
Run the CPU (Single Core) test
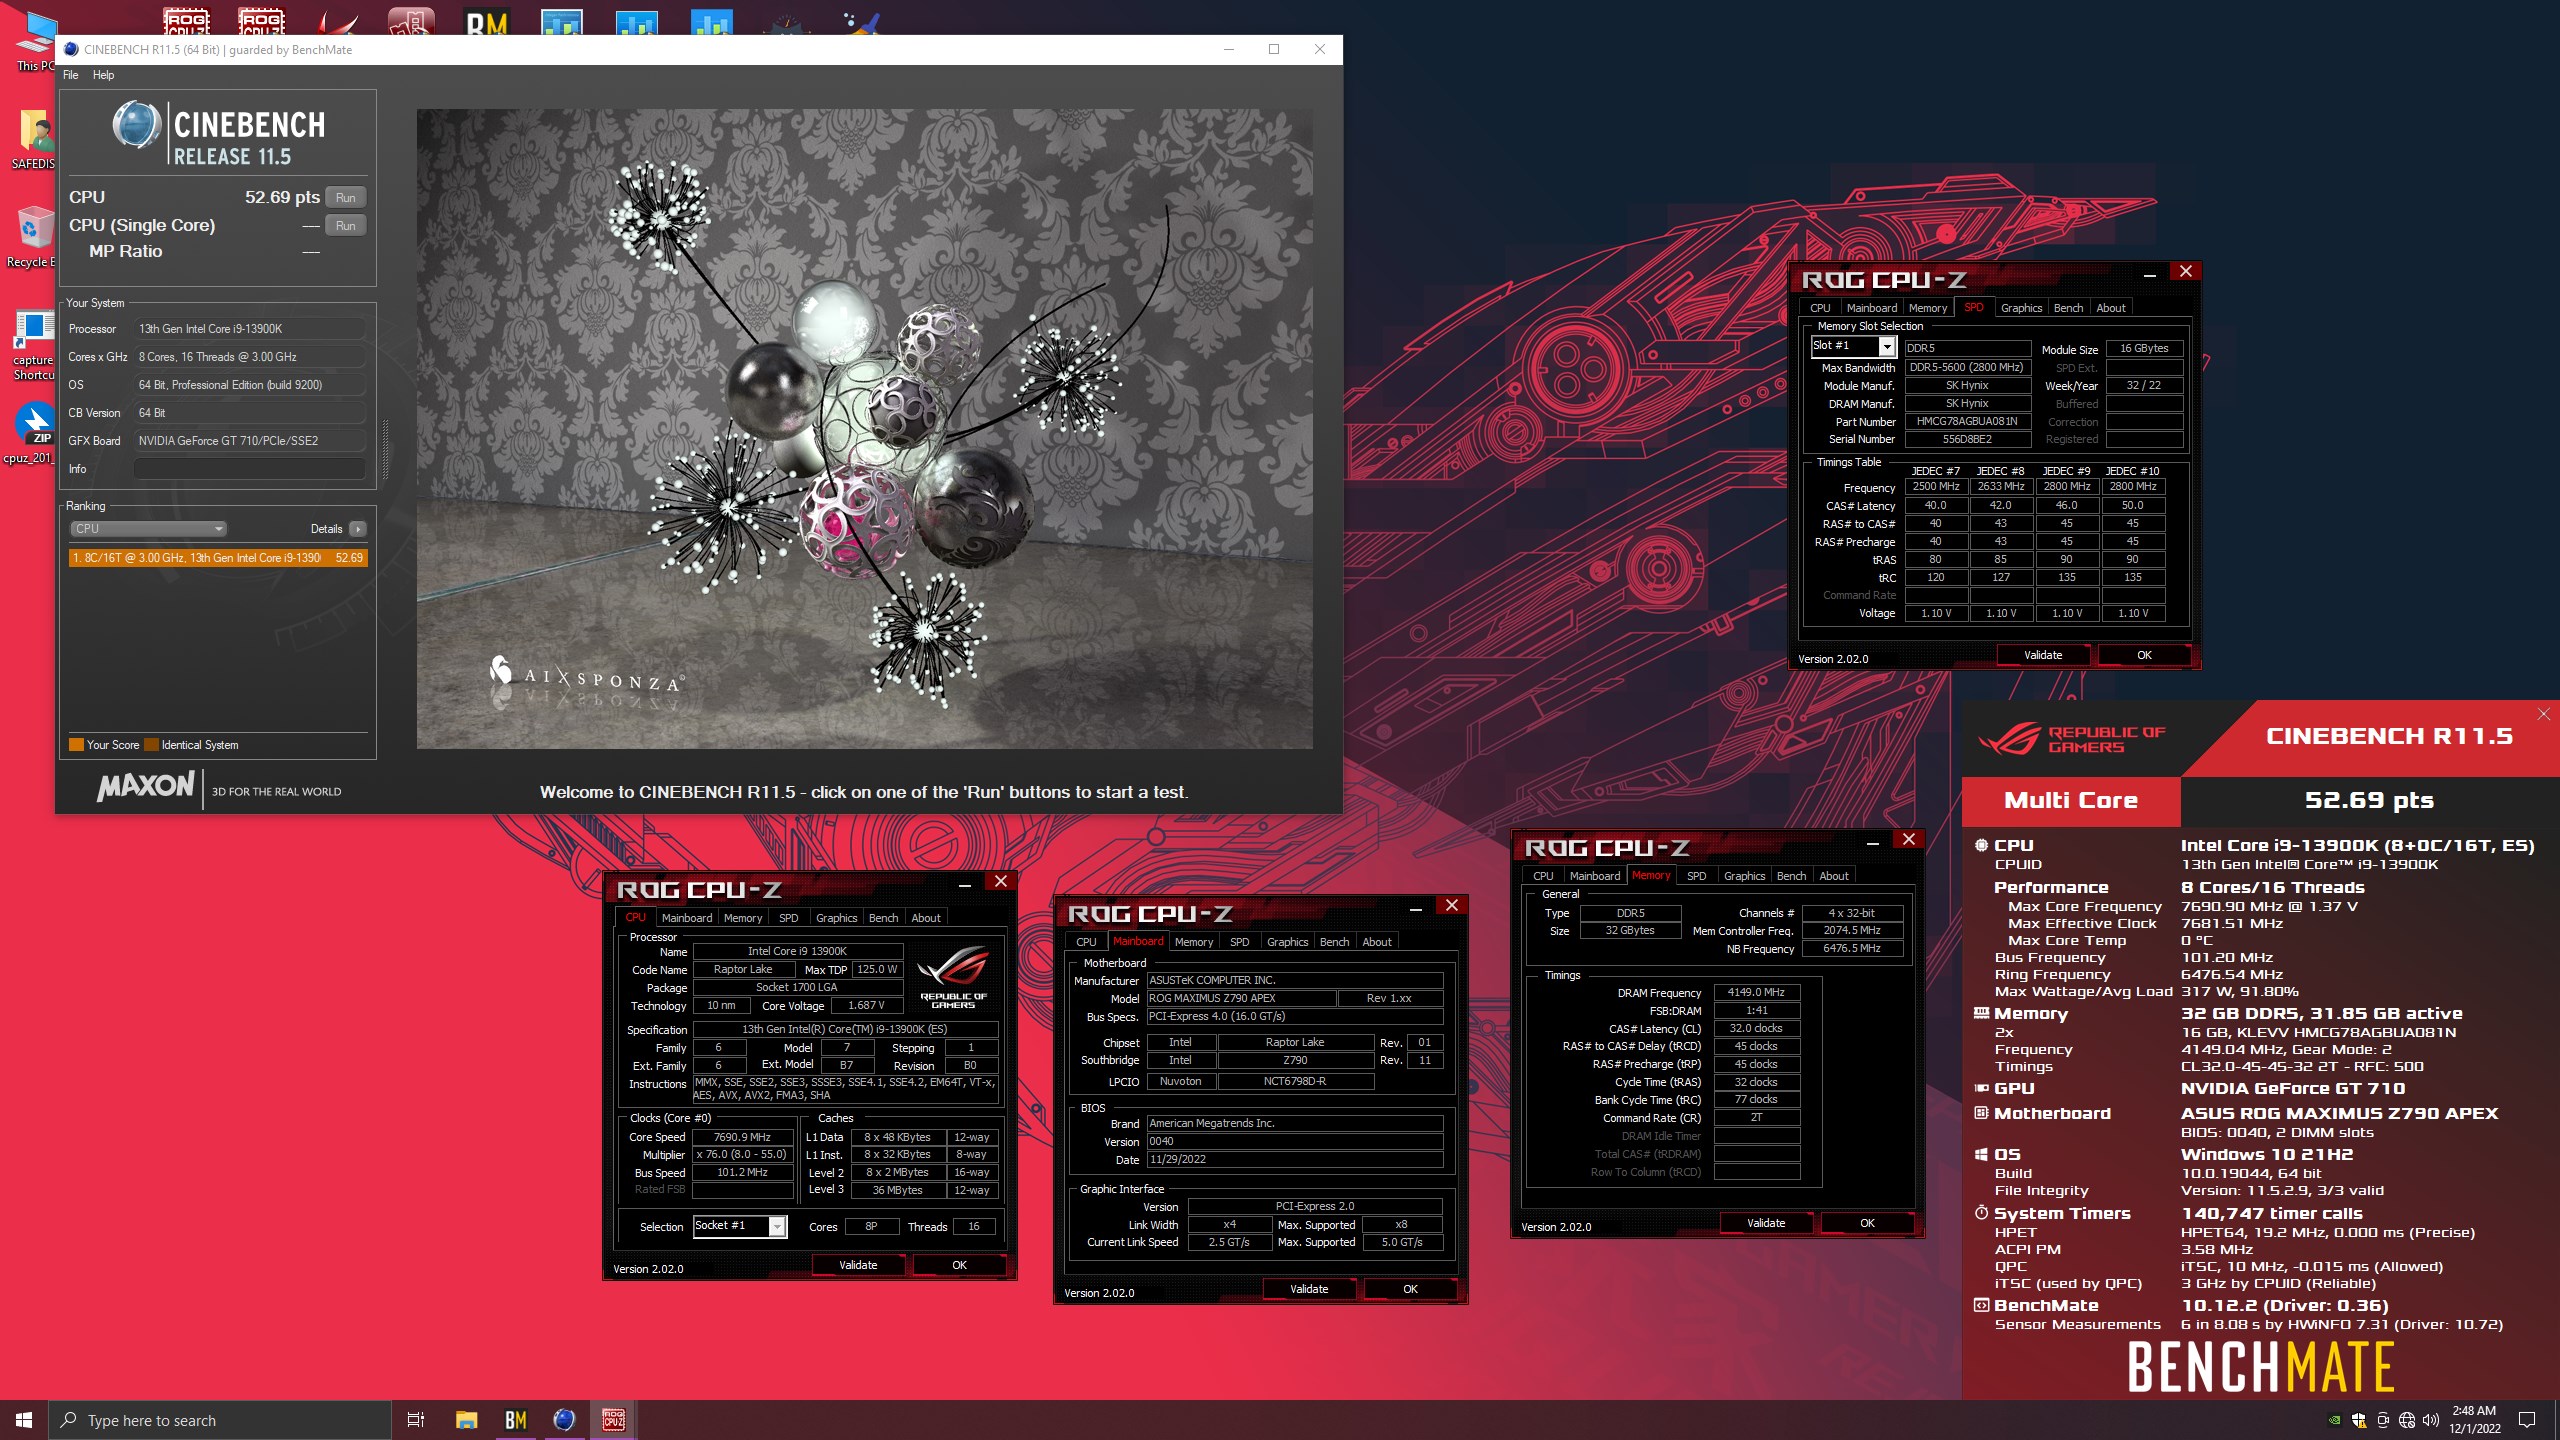[x=346, y=226]
